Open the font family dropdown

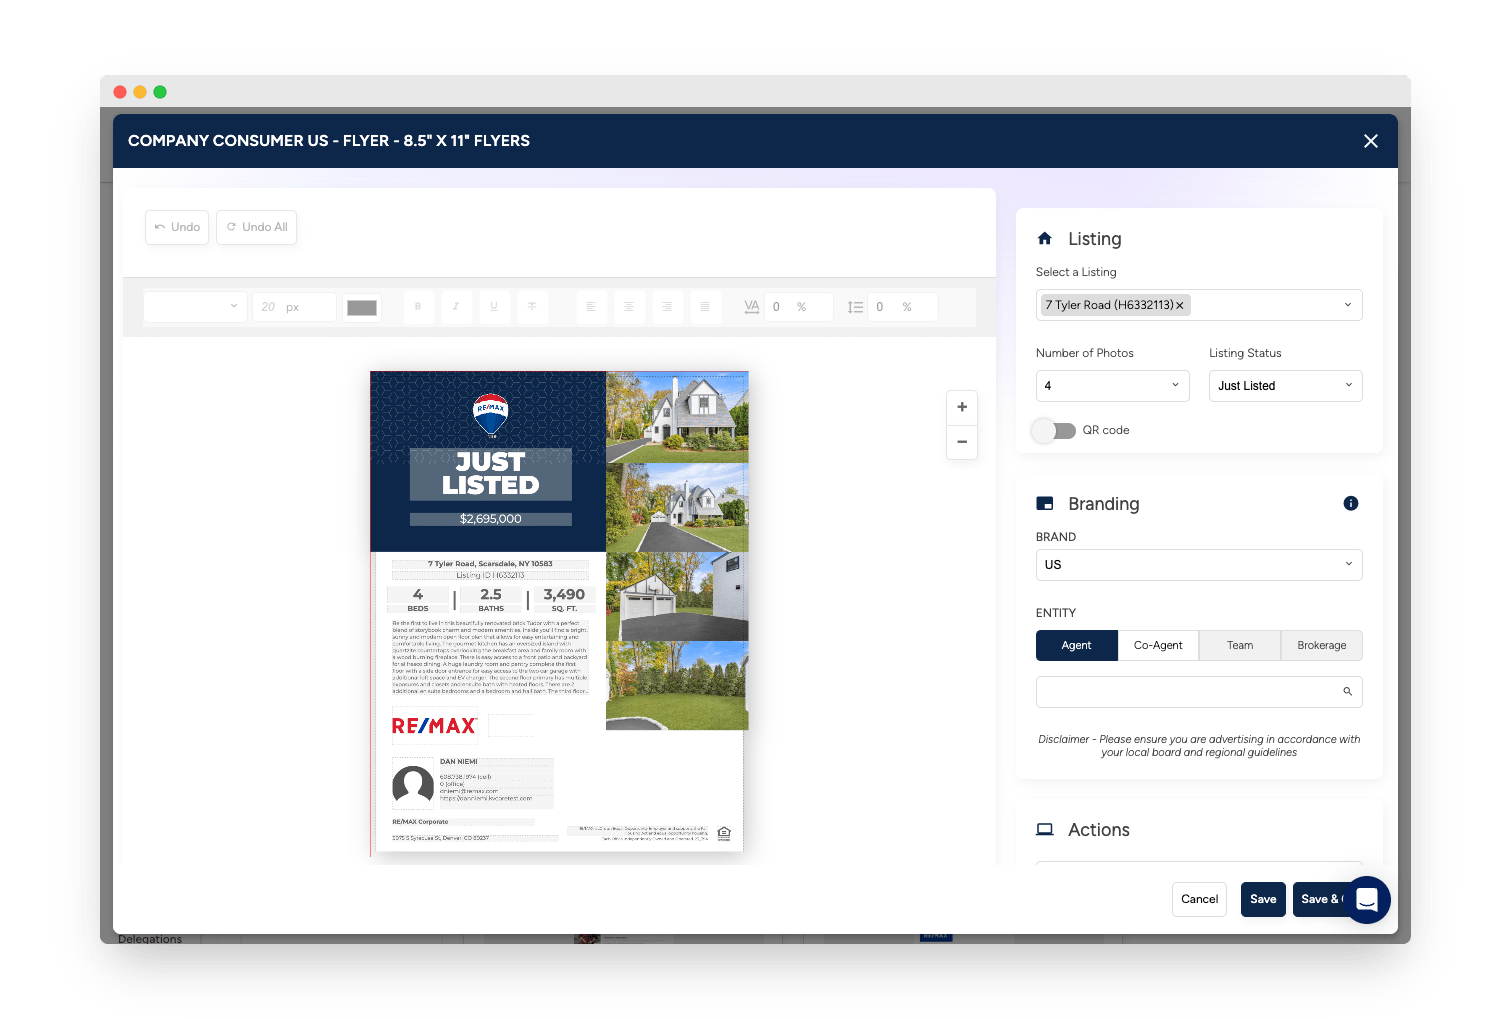click(195, 307)
